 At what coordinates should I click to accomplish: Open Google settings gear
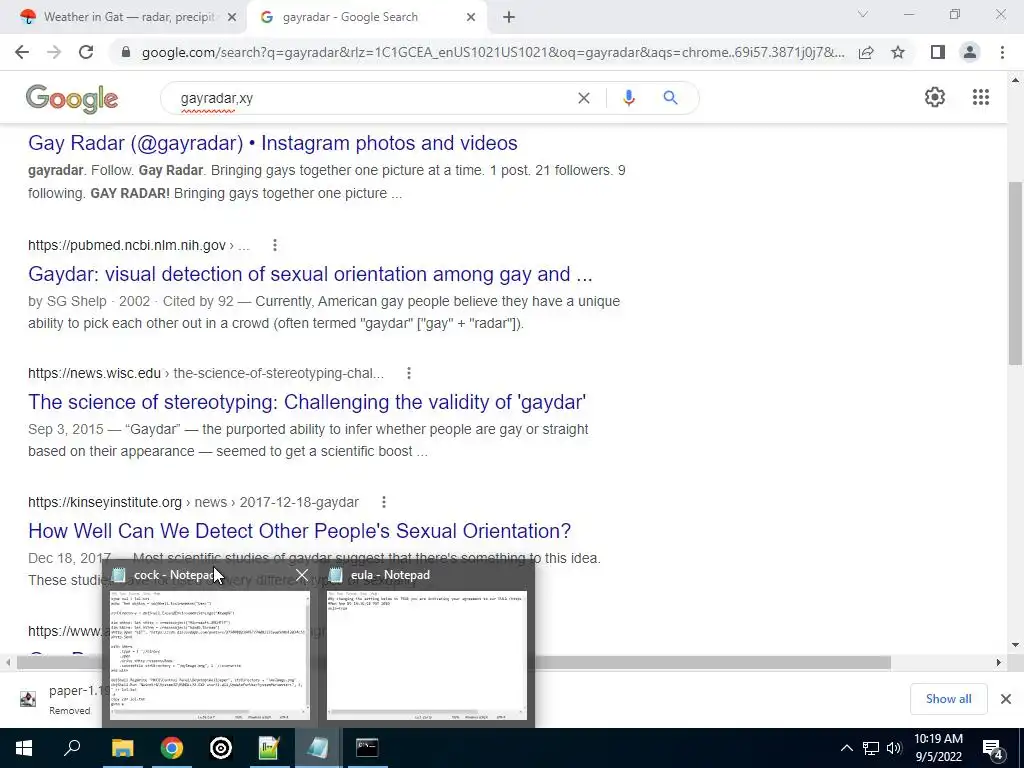[x=935, y=97]
